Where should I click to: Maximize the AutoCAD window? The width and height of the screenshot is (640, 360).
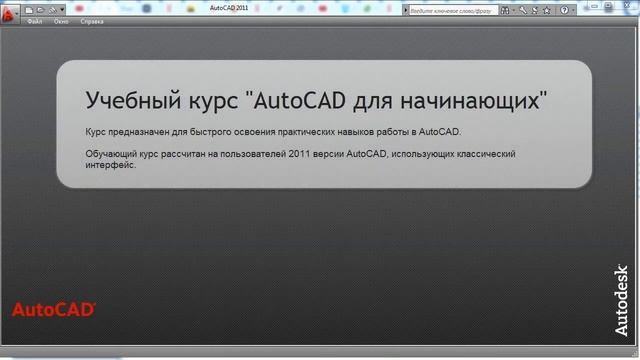click(x=609, y=6)
